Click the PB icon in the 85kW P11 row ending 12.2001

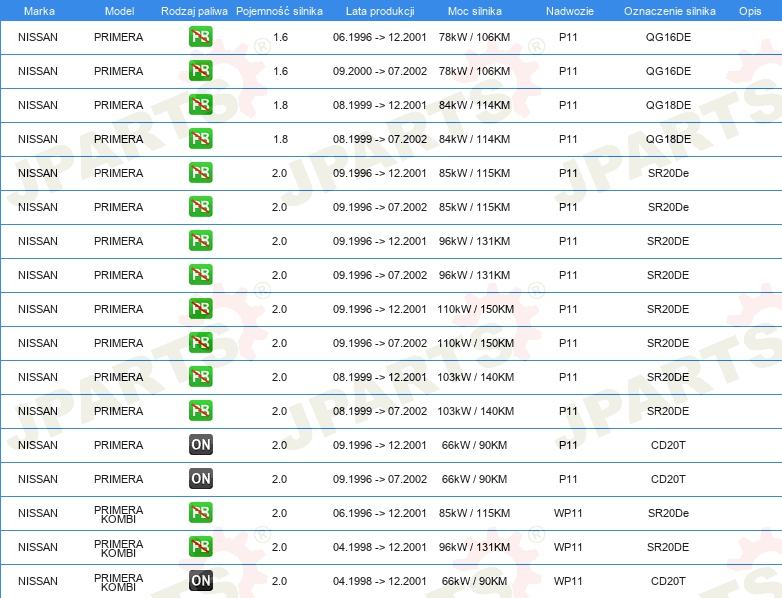pos(200,173)
